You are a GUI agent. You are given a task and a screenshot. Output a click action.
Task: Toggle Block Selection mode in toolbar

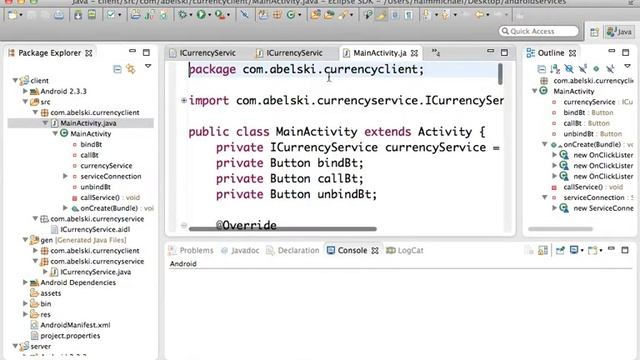click(395, 15)
